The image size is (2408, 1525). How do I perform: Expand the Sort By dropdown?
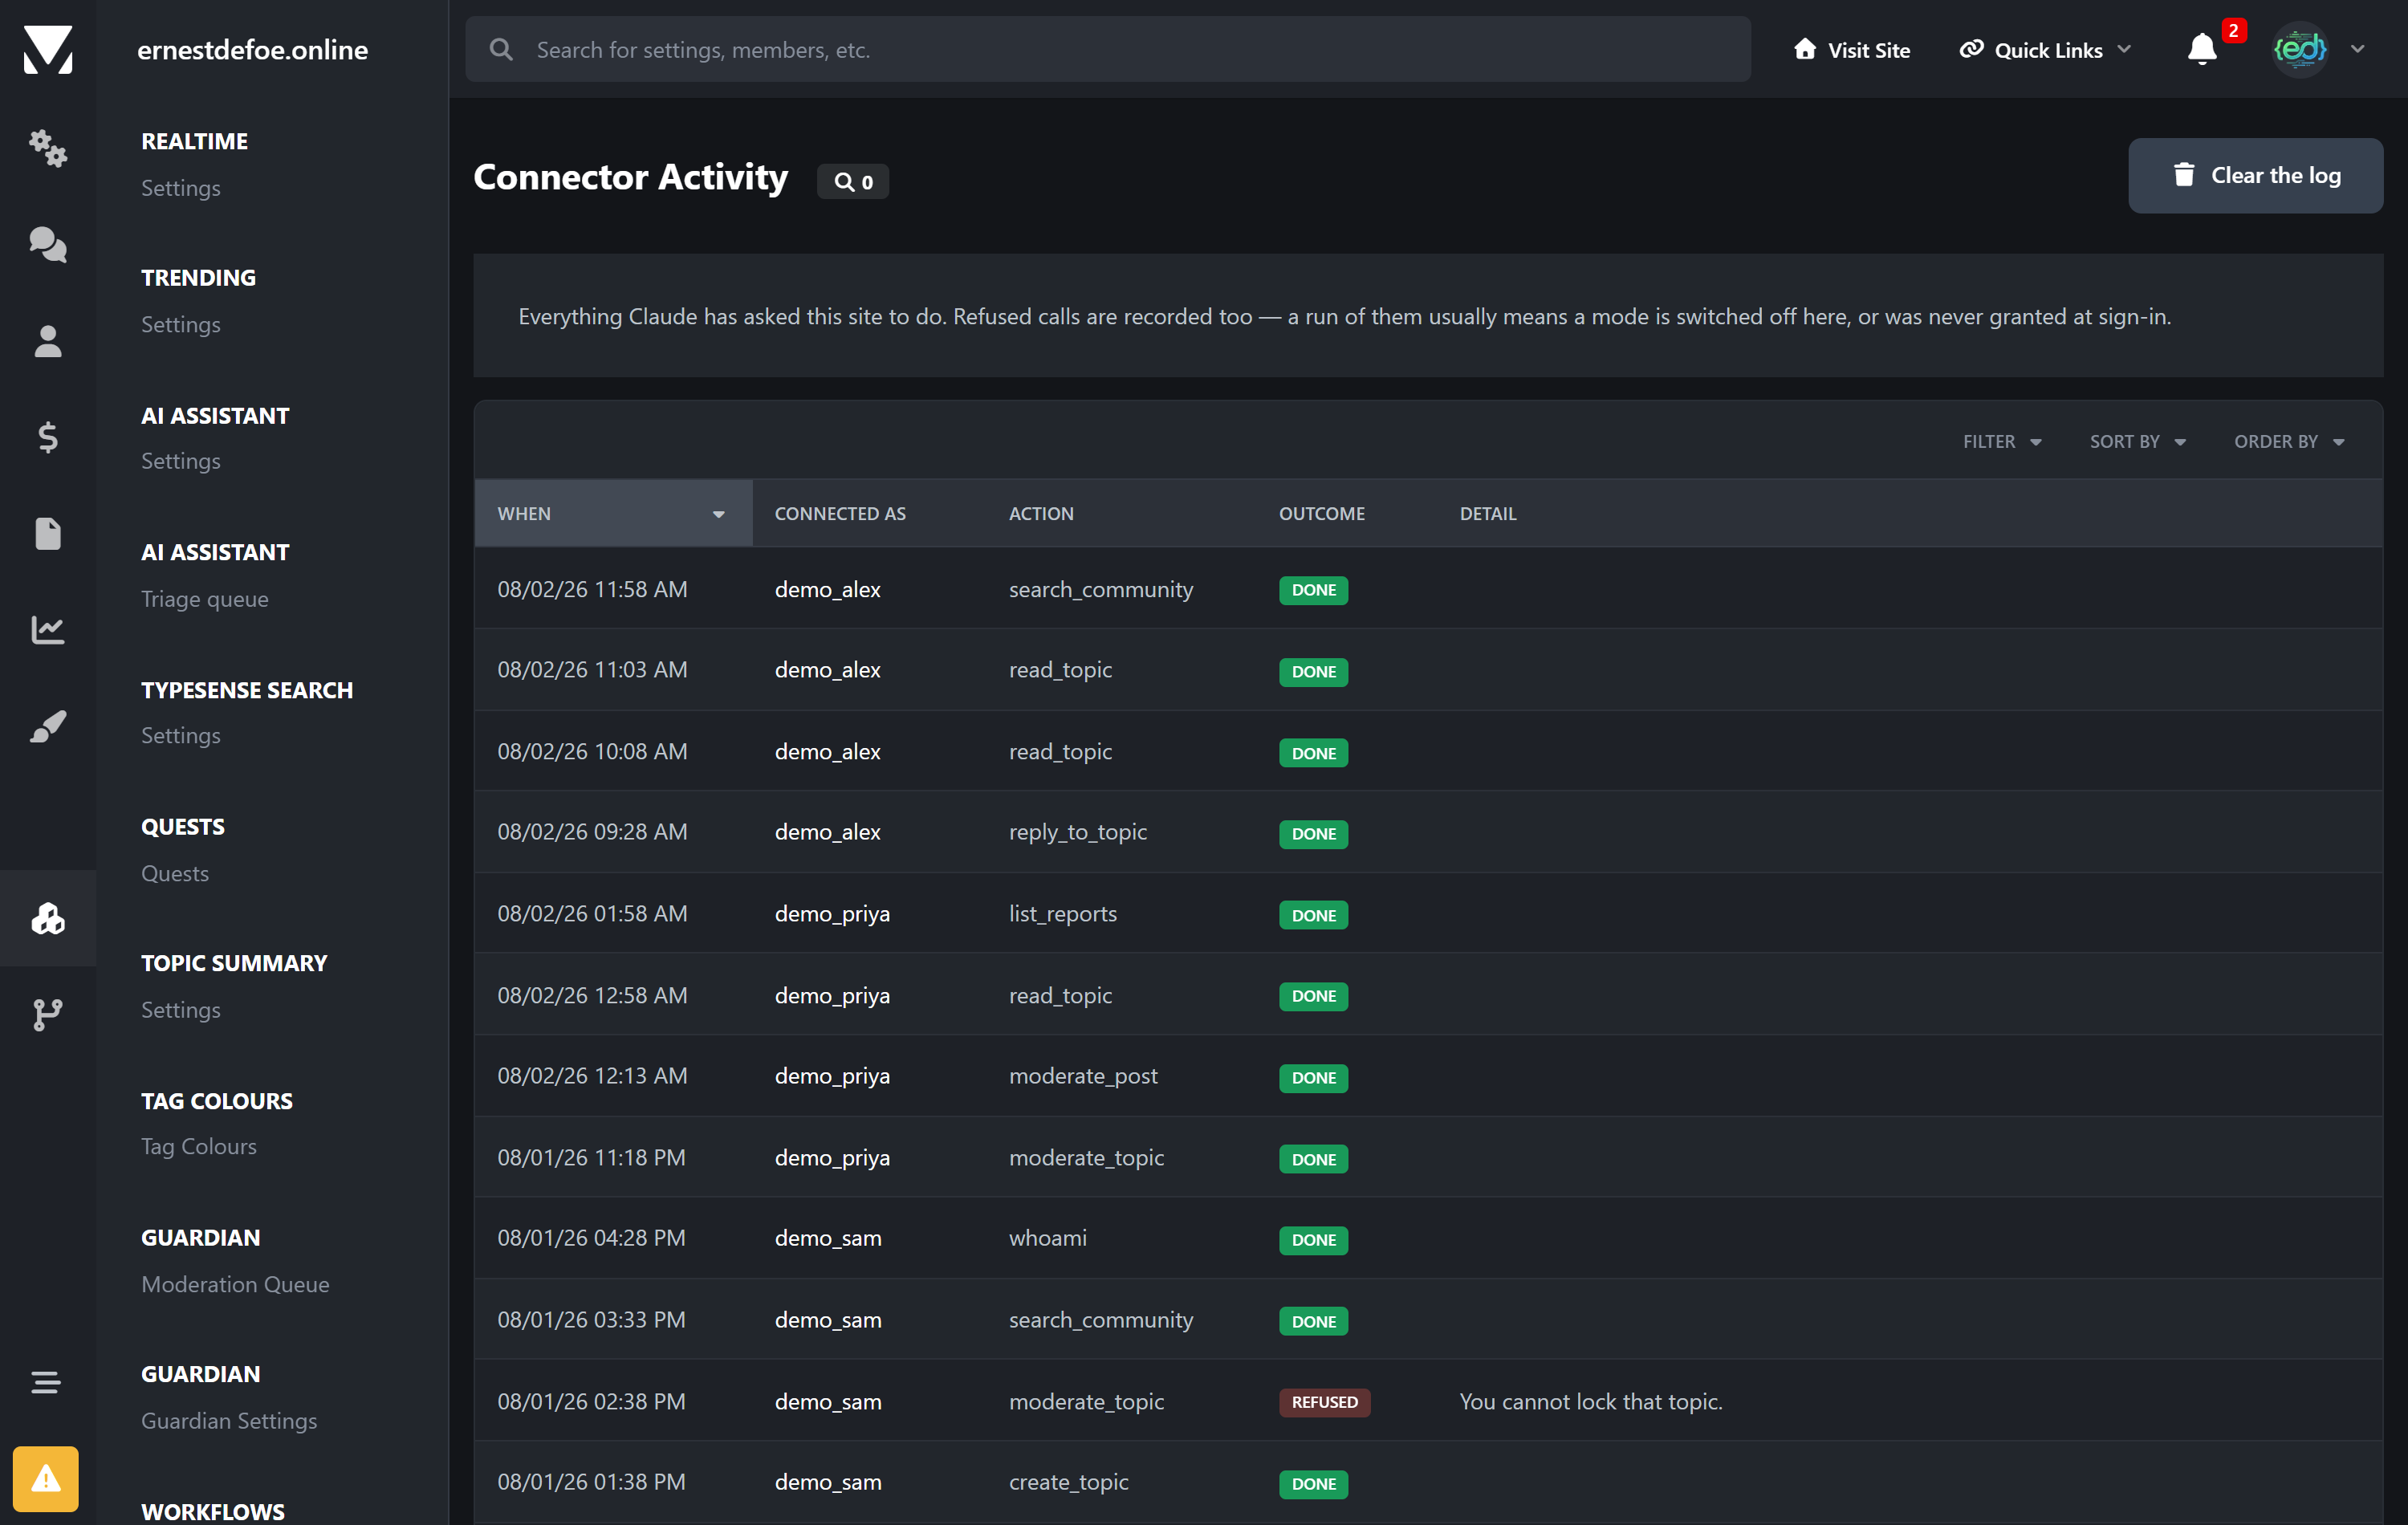(x=2137, y=441)
